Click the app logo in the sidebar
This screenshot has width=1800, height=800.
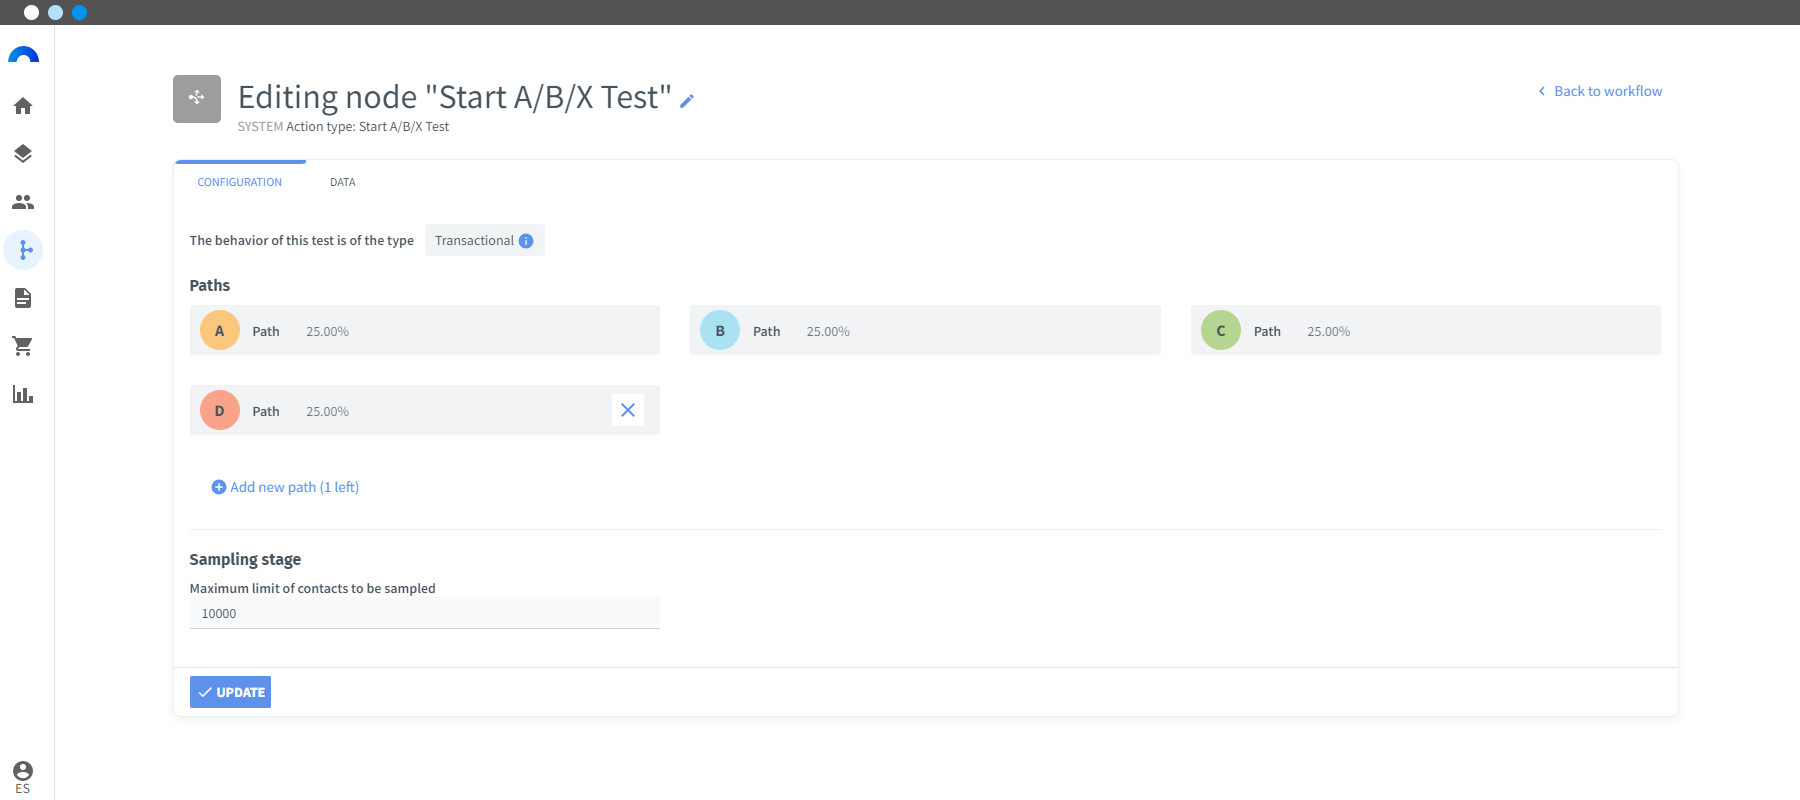tap(23, 56)
